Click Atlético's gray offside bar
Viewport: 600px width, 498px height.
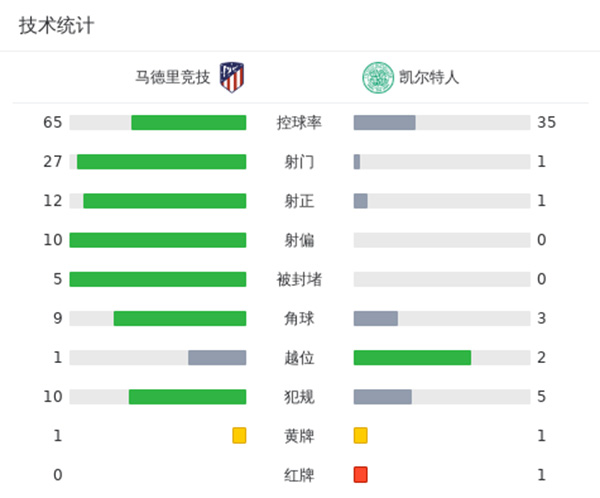[x=217, y=358]
